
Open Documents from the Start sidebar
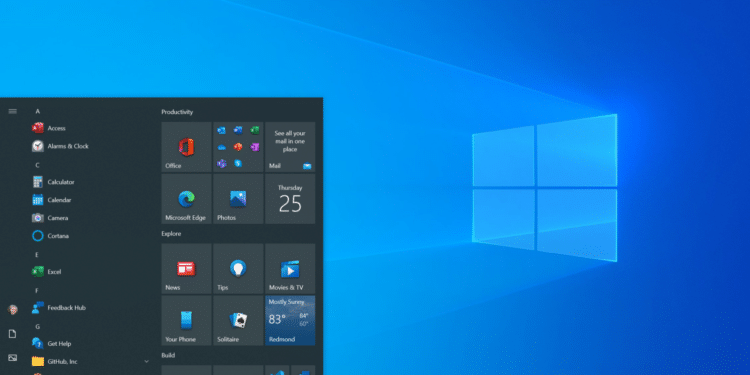12,334
